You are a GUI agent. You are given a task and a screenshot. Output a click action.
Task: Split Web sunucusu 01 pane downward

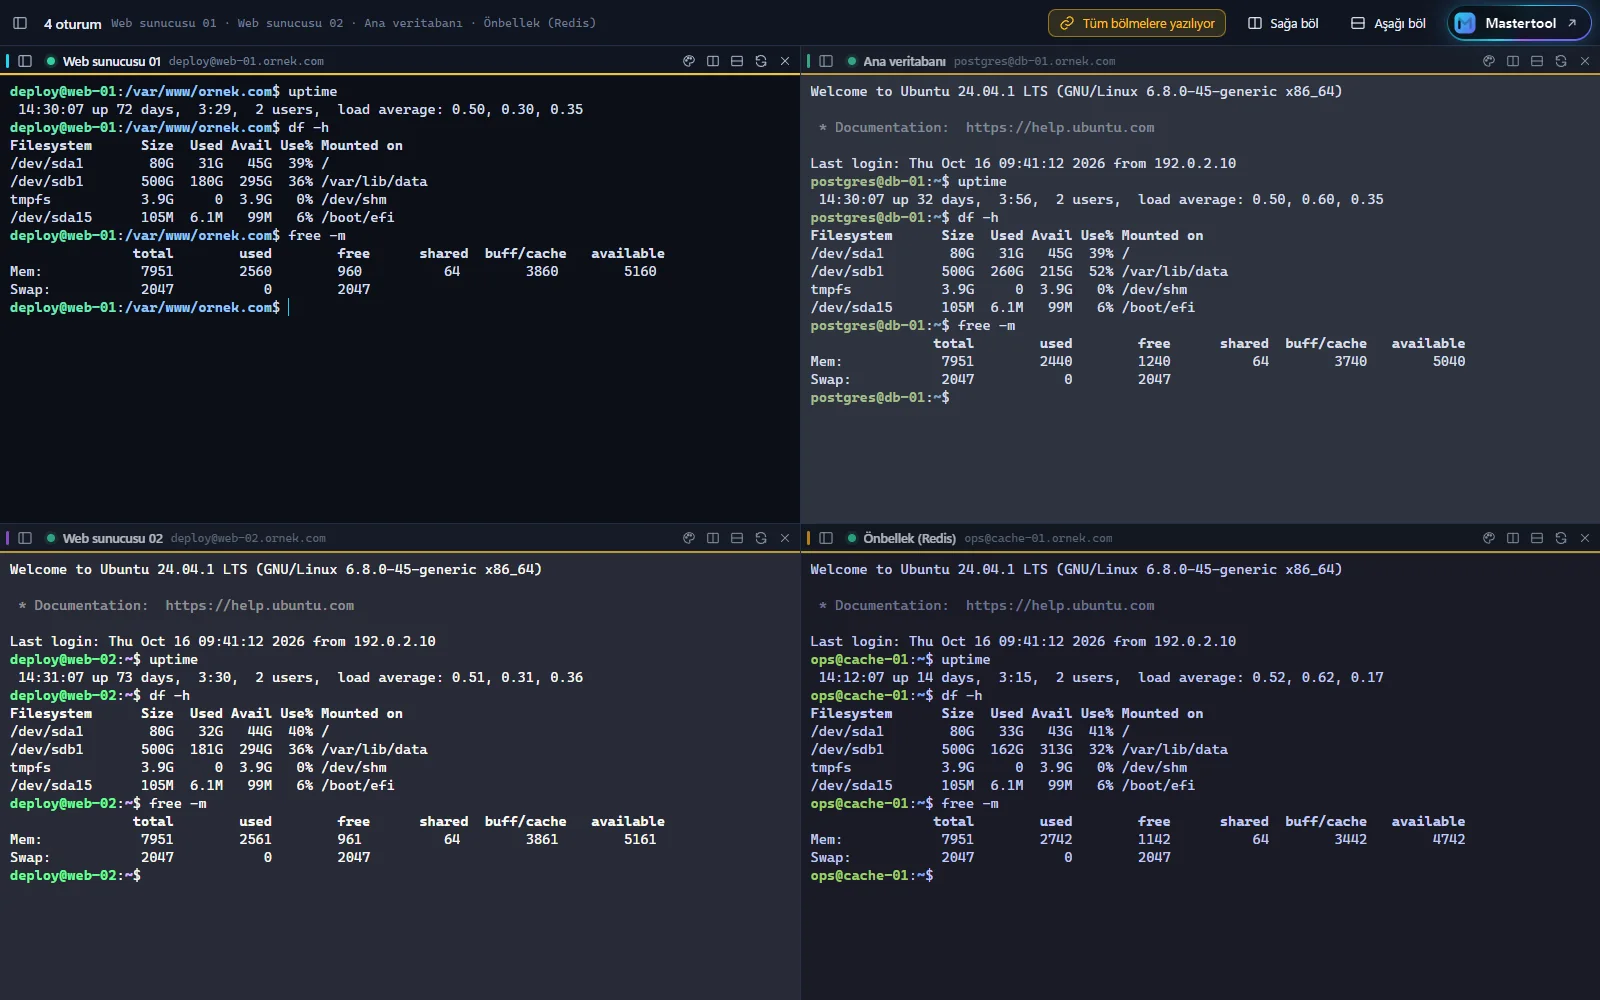click(737, 61)
